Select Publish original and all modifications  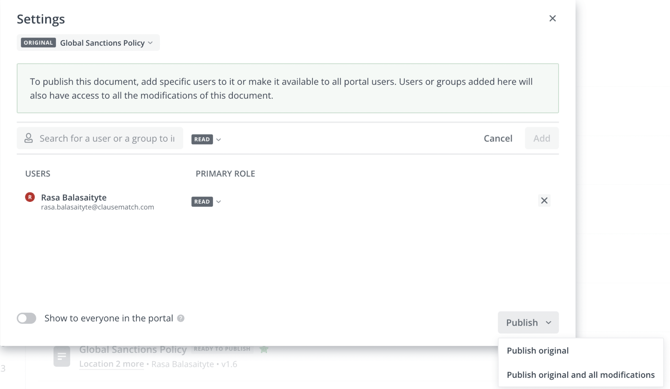pyautogui.click(x=580, y=375)
